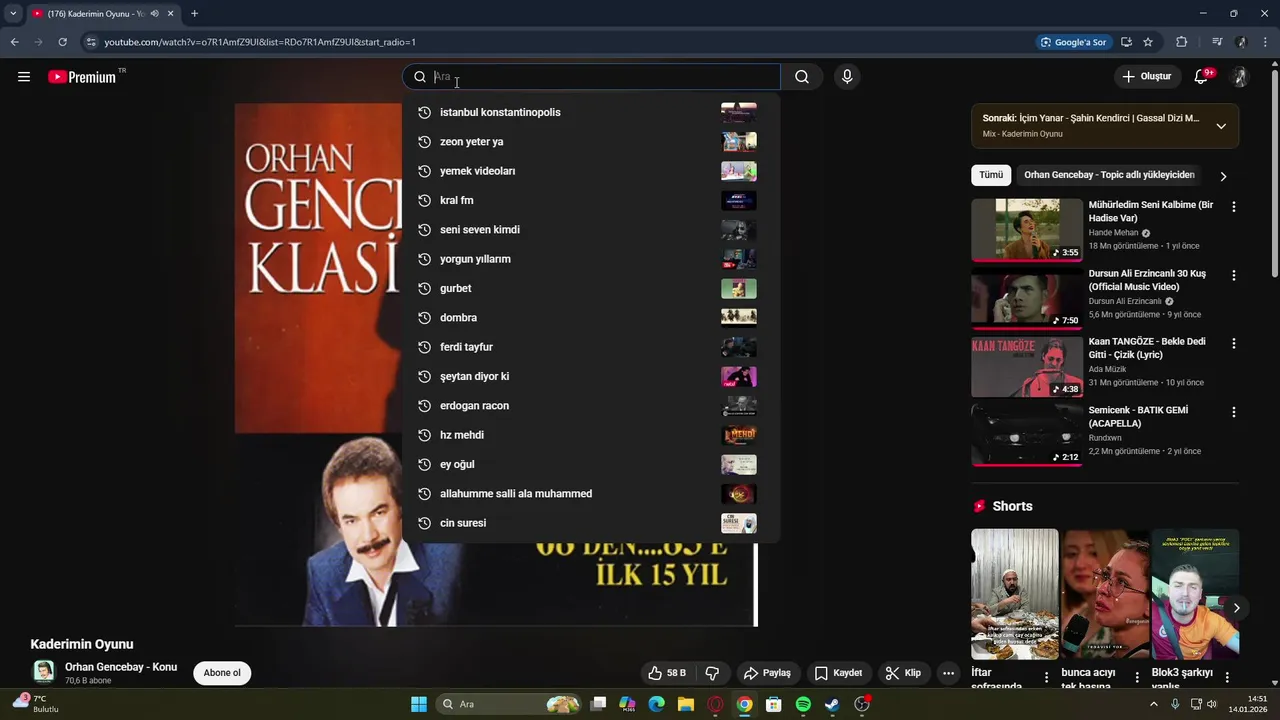Go to YouTube Premium home logo
Screen dimensions: 1280x720
82,77
